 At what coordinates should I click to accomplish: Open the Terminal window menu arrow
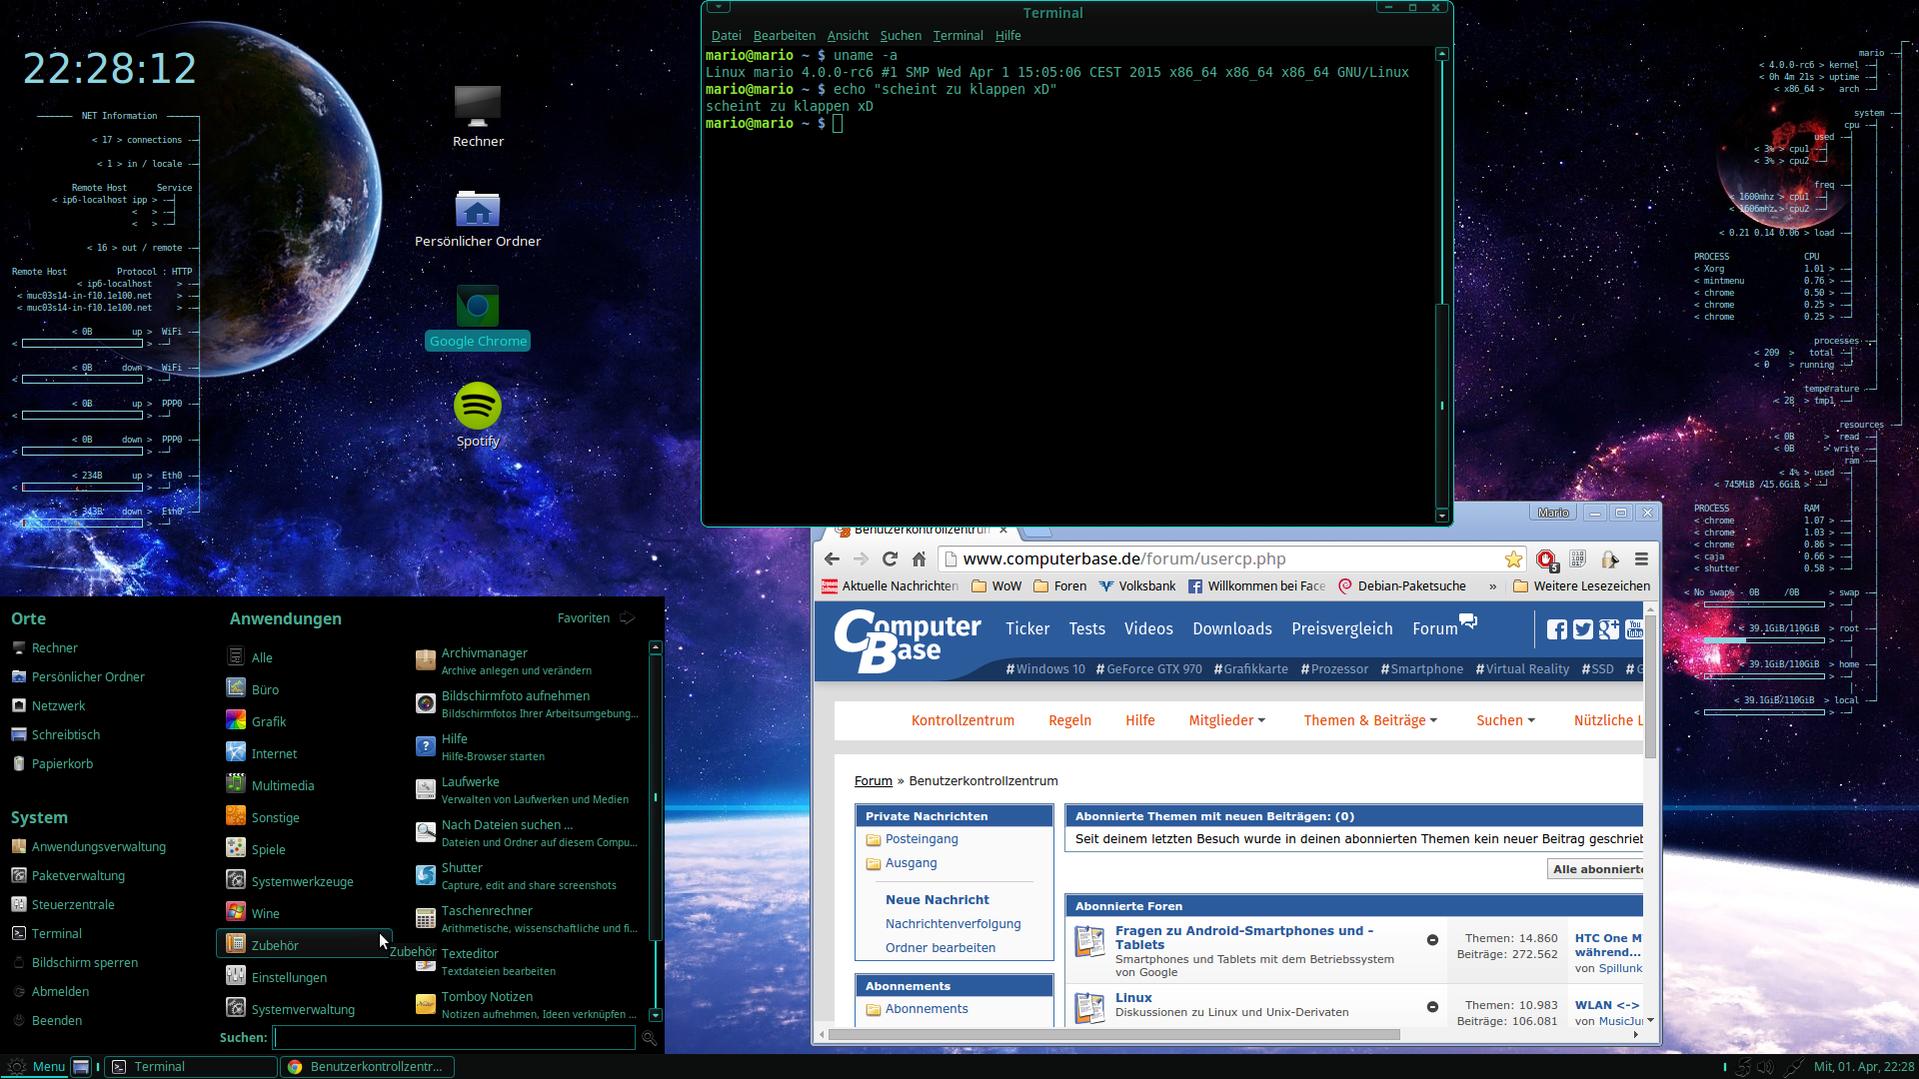point(717,7)
